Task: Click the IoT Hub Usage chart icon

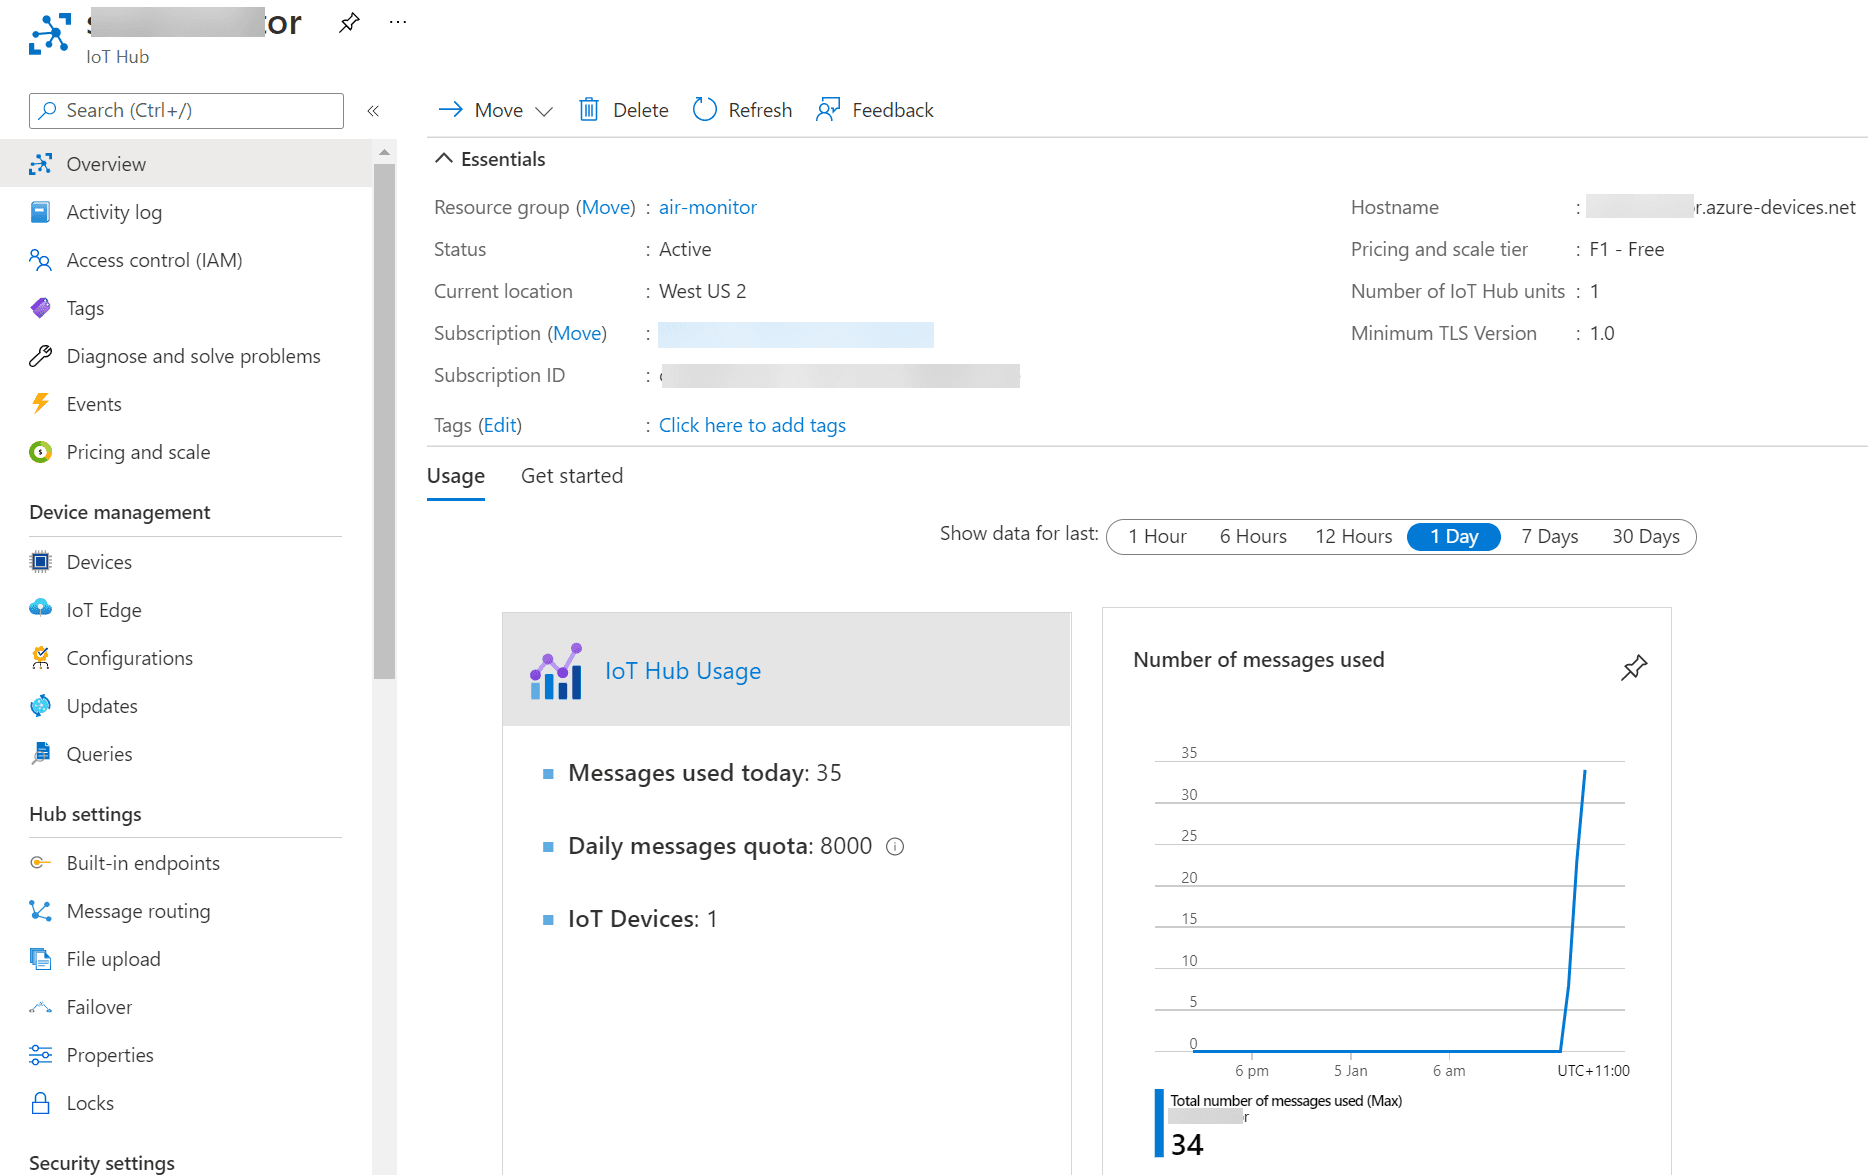Action: [x=556, y=671]
